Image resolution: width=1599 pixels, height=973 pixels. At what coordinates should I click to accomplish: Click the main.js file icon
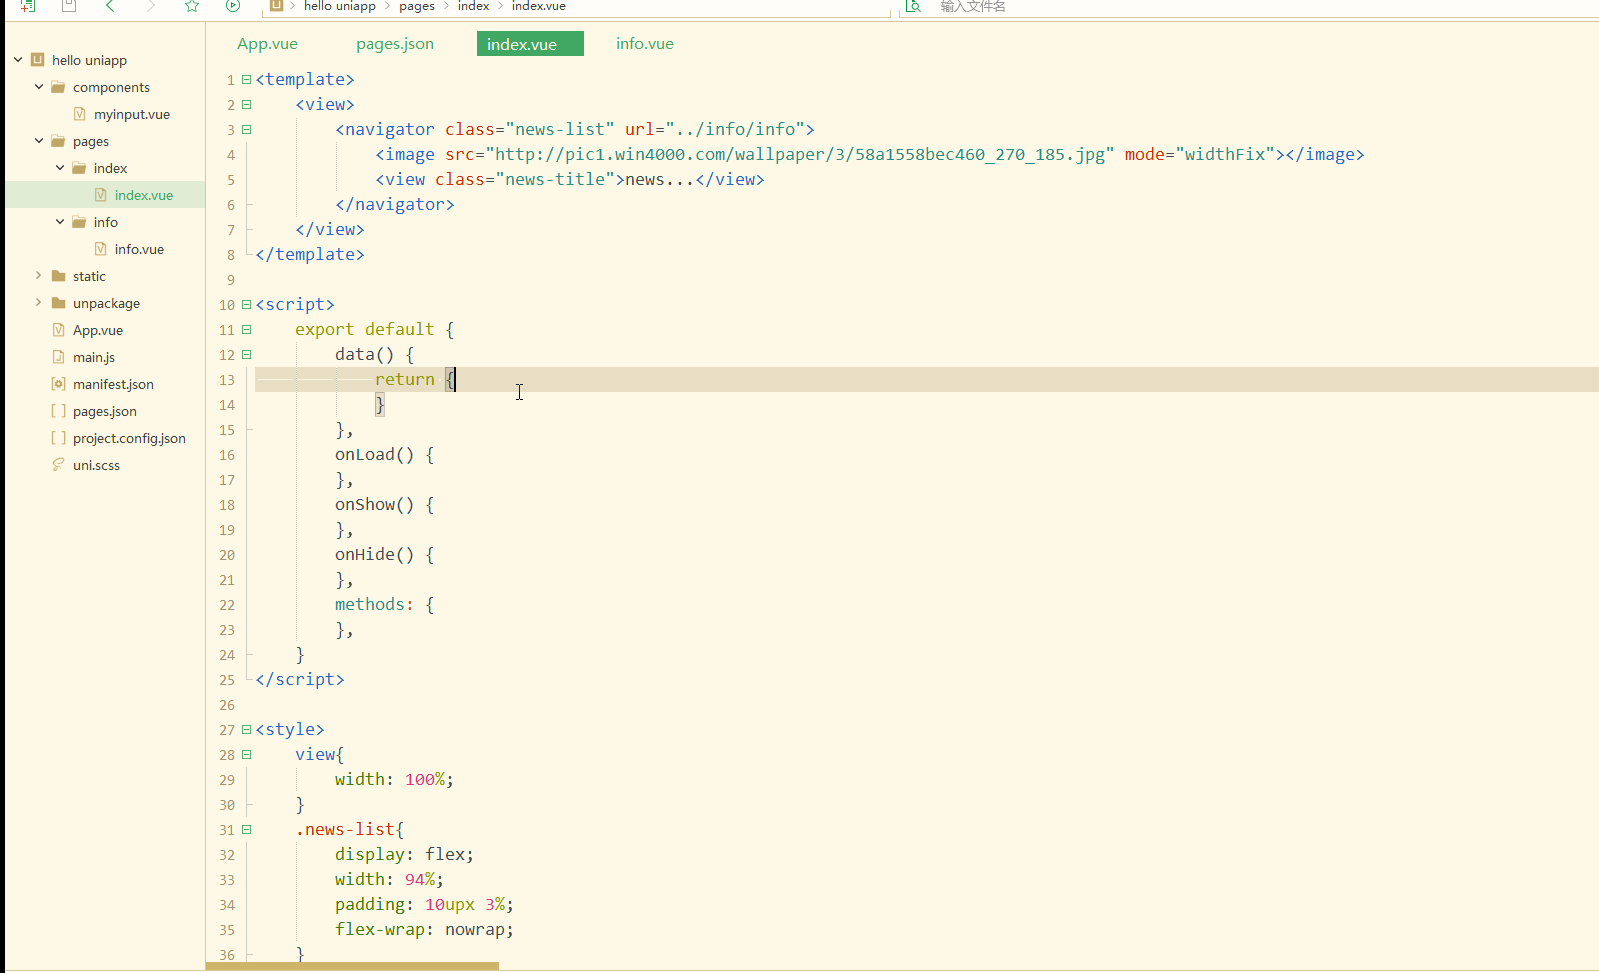click(59, 357)
